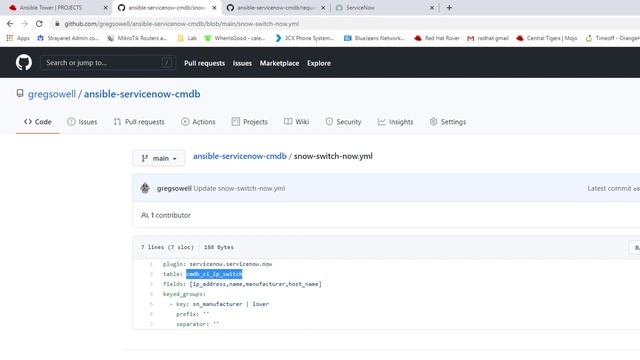Image resolution: width=640 pixels, height=360 pixels.
Task: Open the Red Hat Rover bookmark
Action: pos(437,38)
